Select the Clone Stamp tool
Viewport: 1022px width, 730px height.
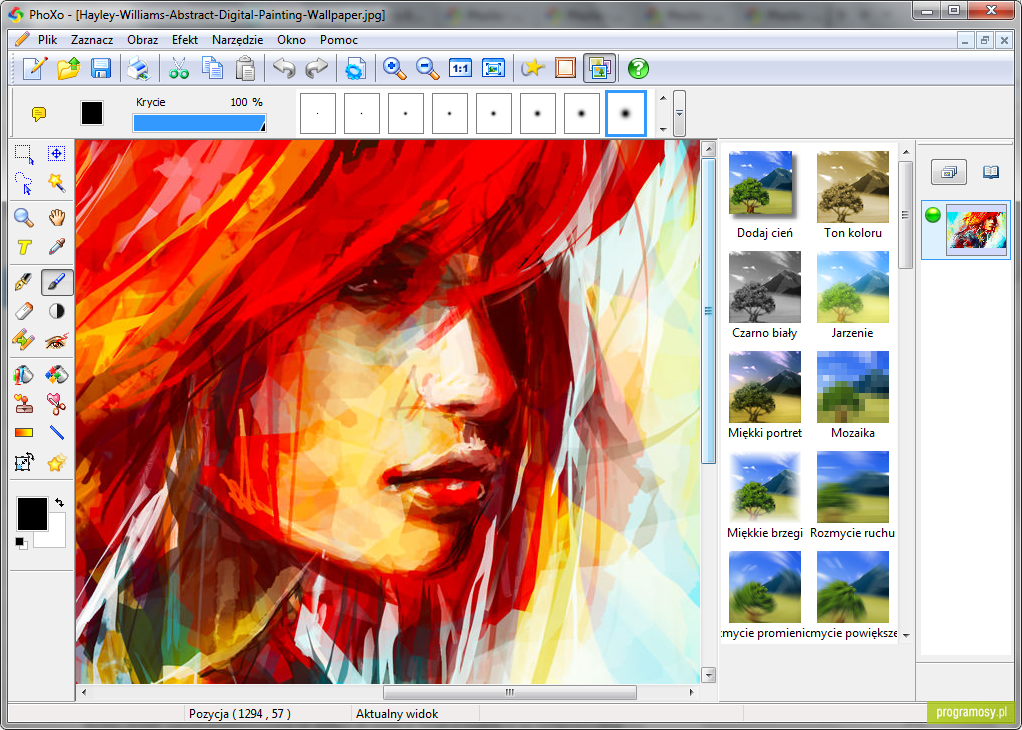[24, 404]
